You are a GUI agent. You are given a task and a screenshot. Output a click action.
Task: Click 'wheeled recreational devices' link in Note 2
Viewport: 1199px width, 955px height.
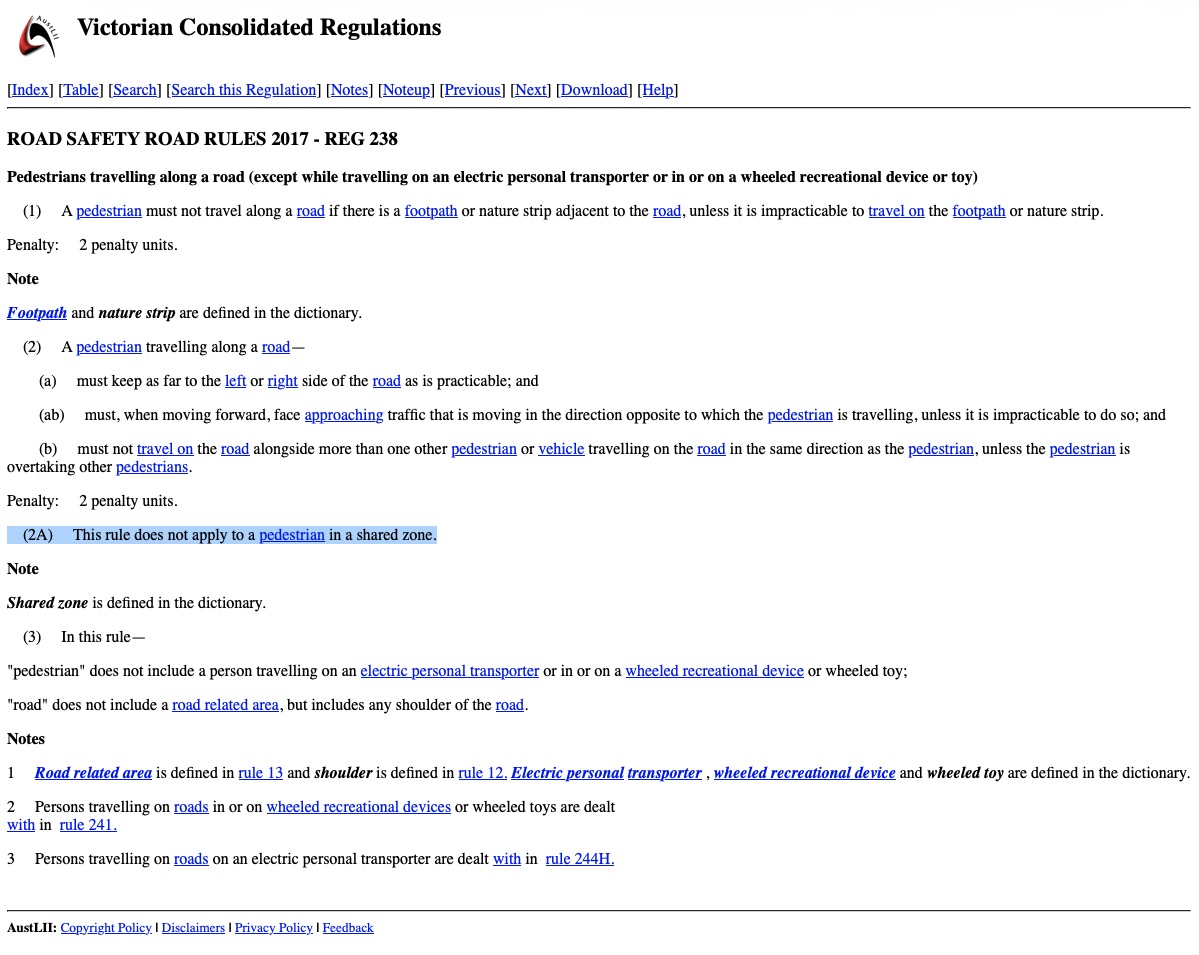[359, 807]
